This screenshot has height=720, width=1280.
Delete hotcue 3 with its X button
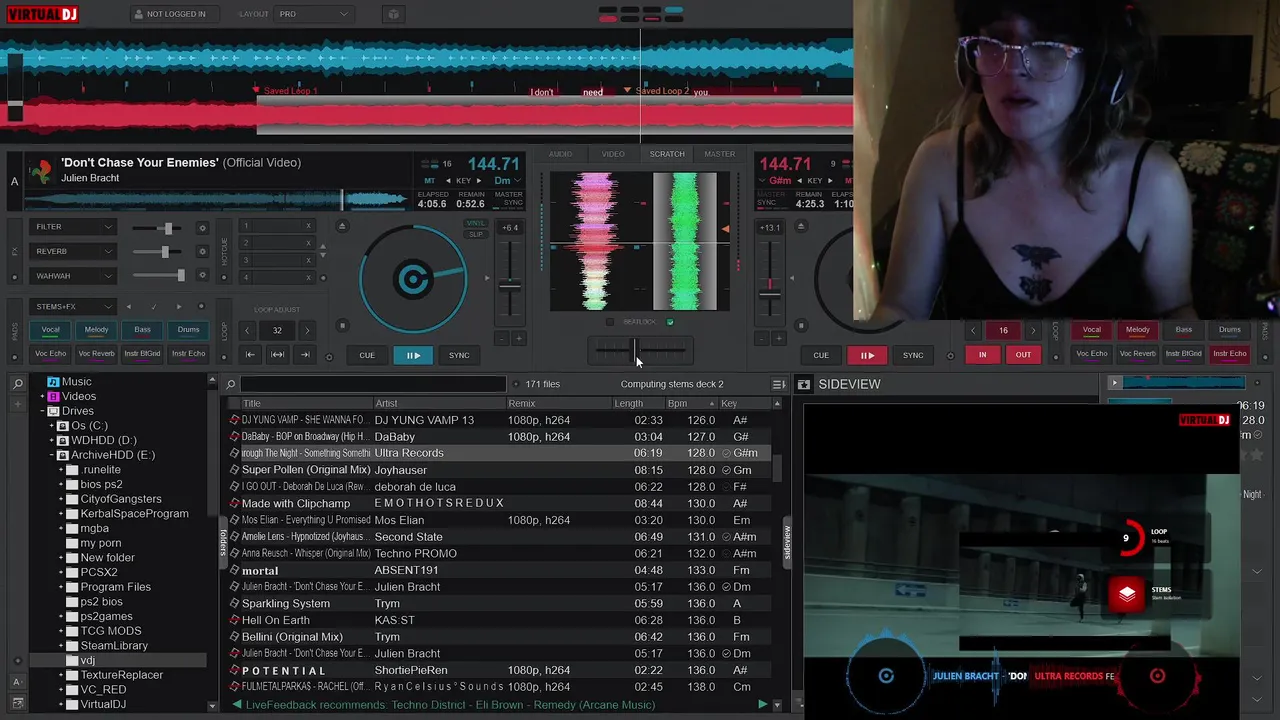[308, 259]
